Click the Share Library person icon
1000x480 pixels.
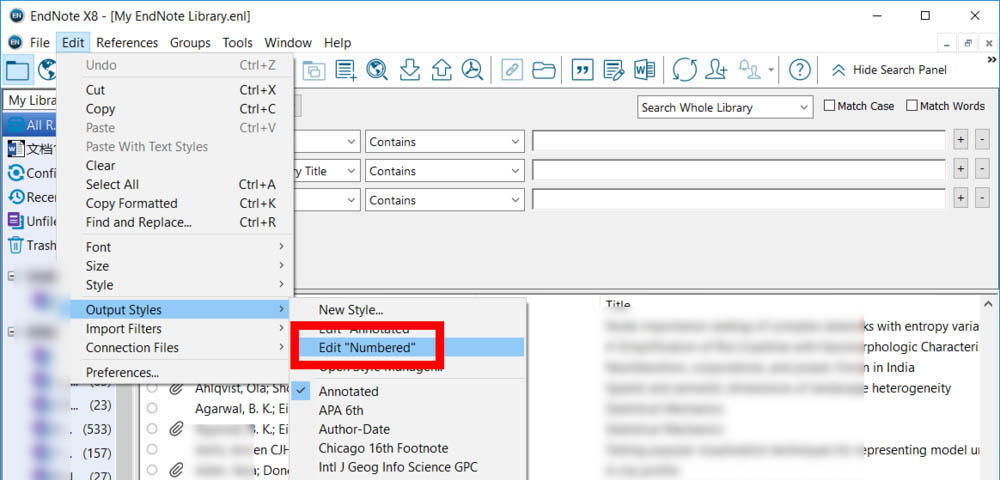(715, 70)
